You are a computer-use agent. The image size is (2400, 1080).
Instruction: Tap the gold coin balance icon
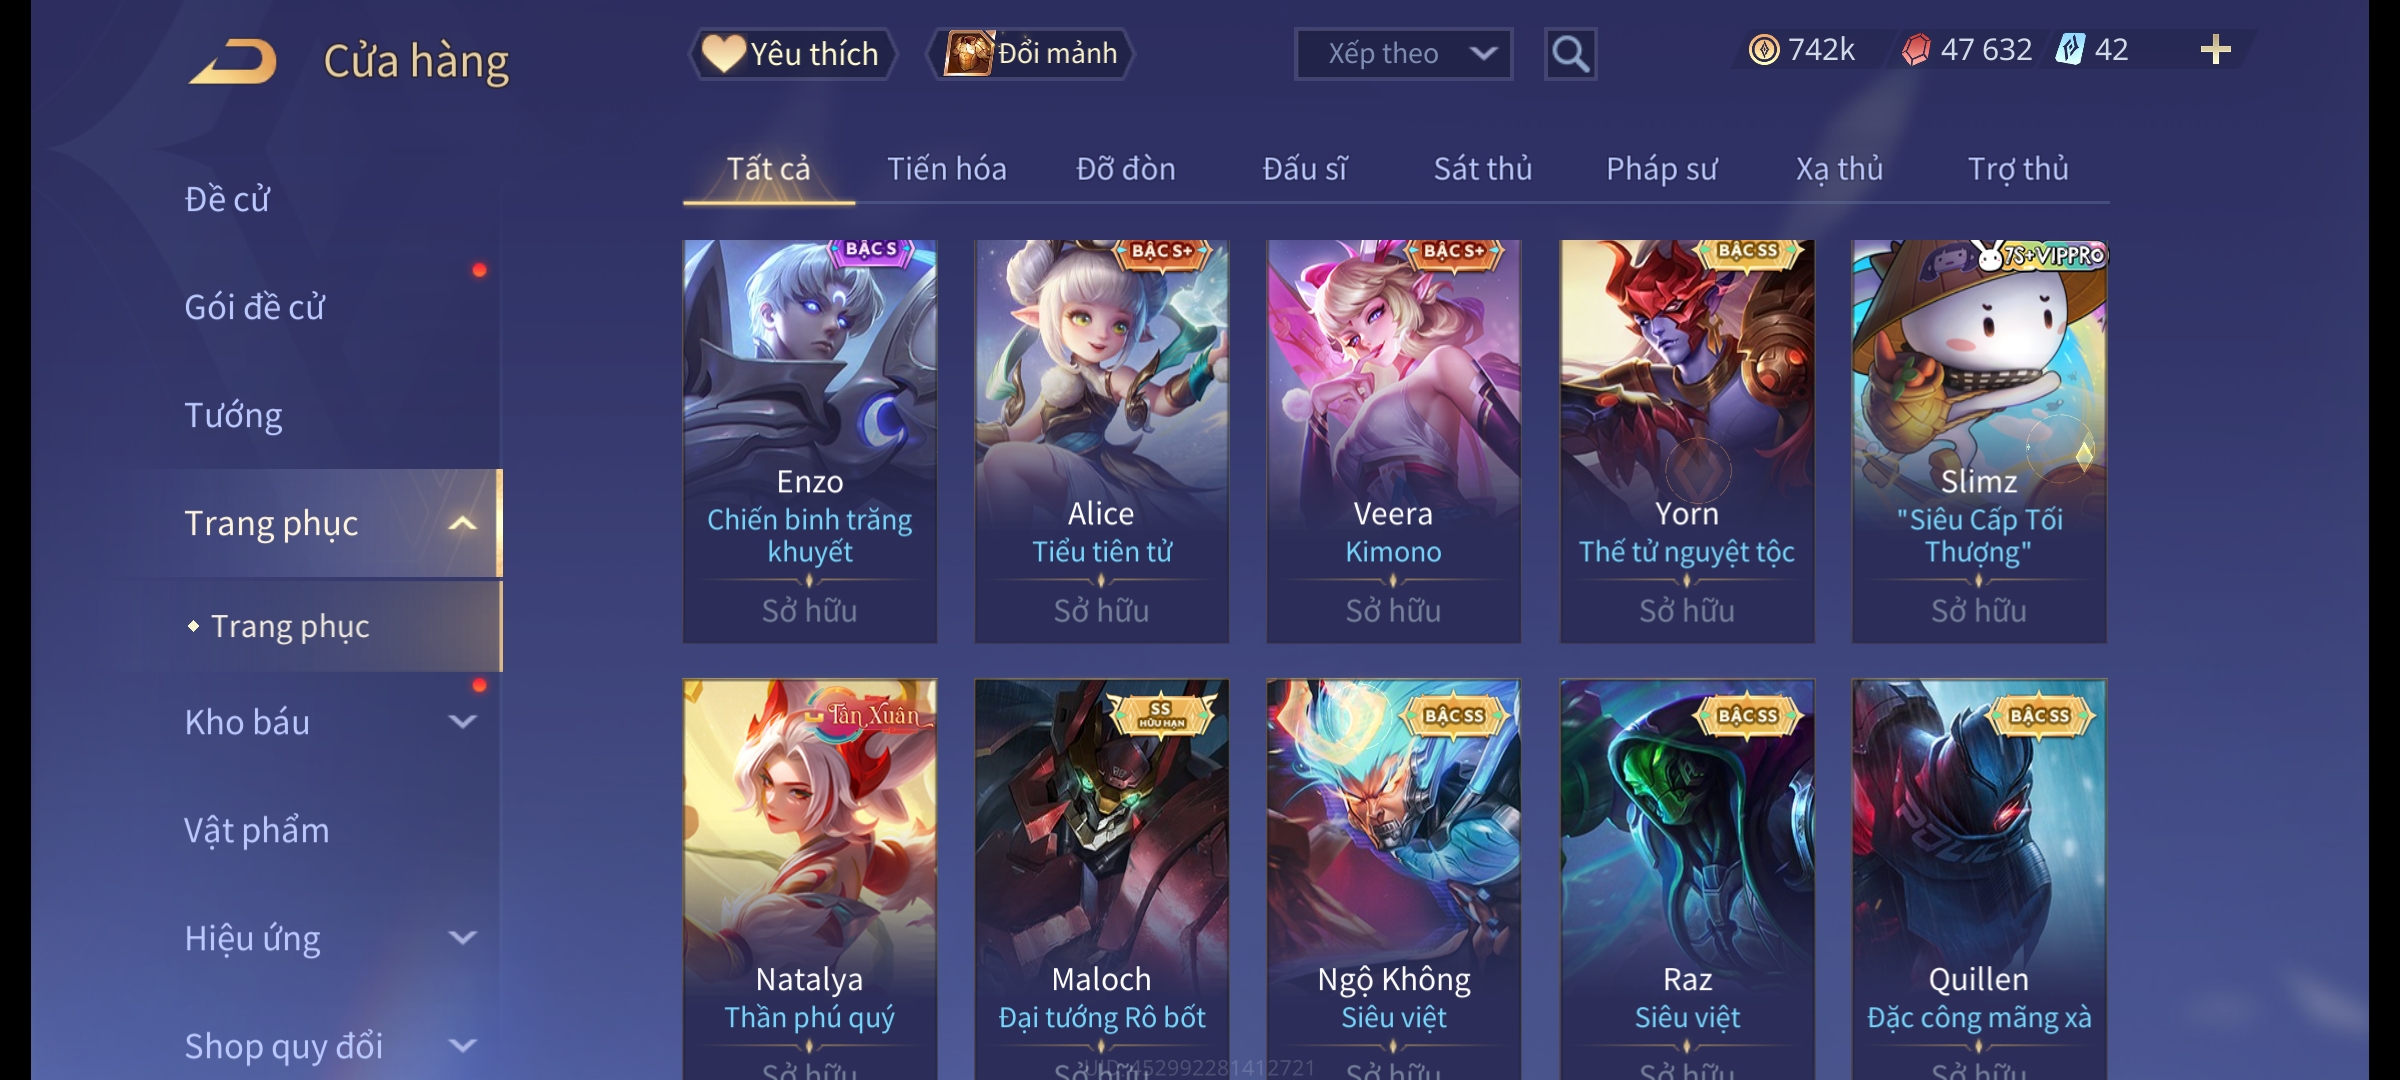1764,50
